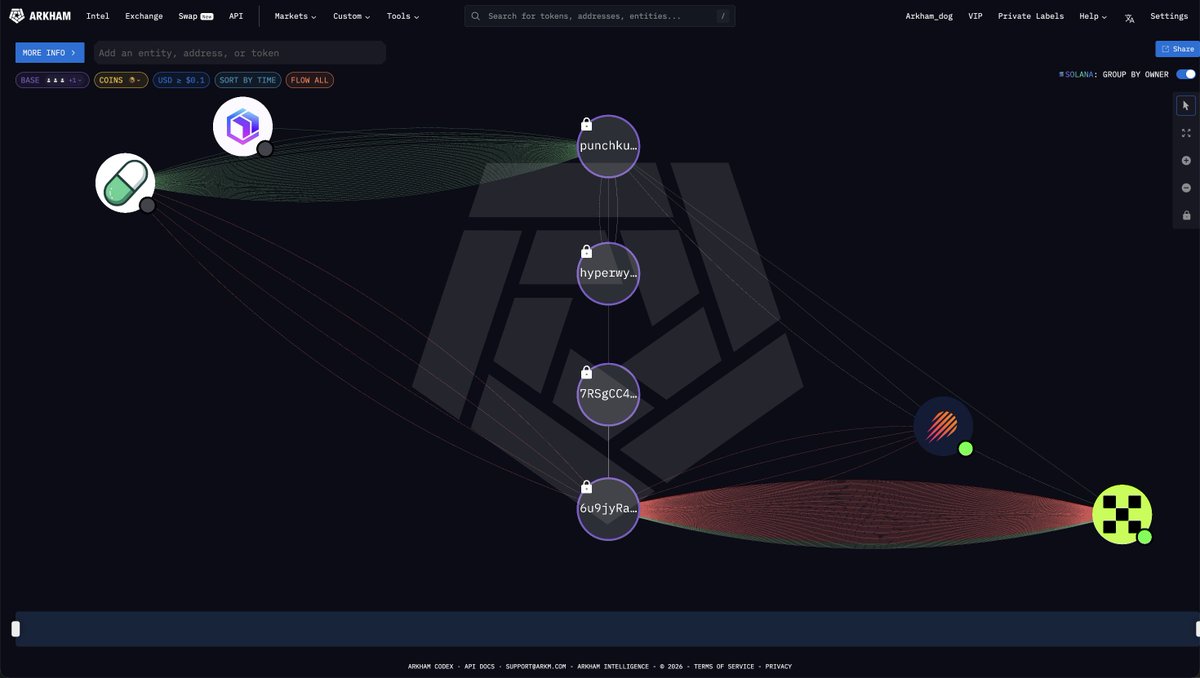The image size is (1200, 678).
Task: Zoom in with the plus icon
Action: [x=1186, y=160]
